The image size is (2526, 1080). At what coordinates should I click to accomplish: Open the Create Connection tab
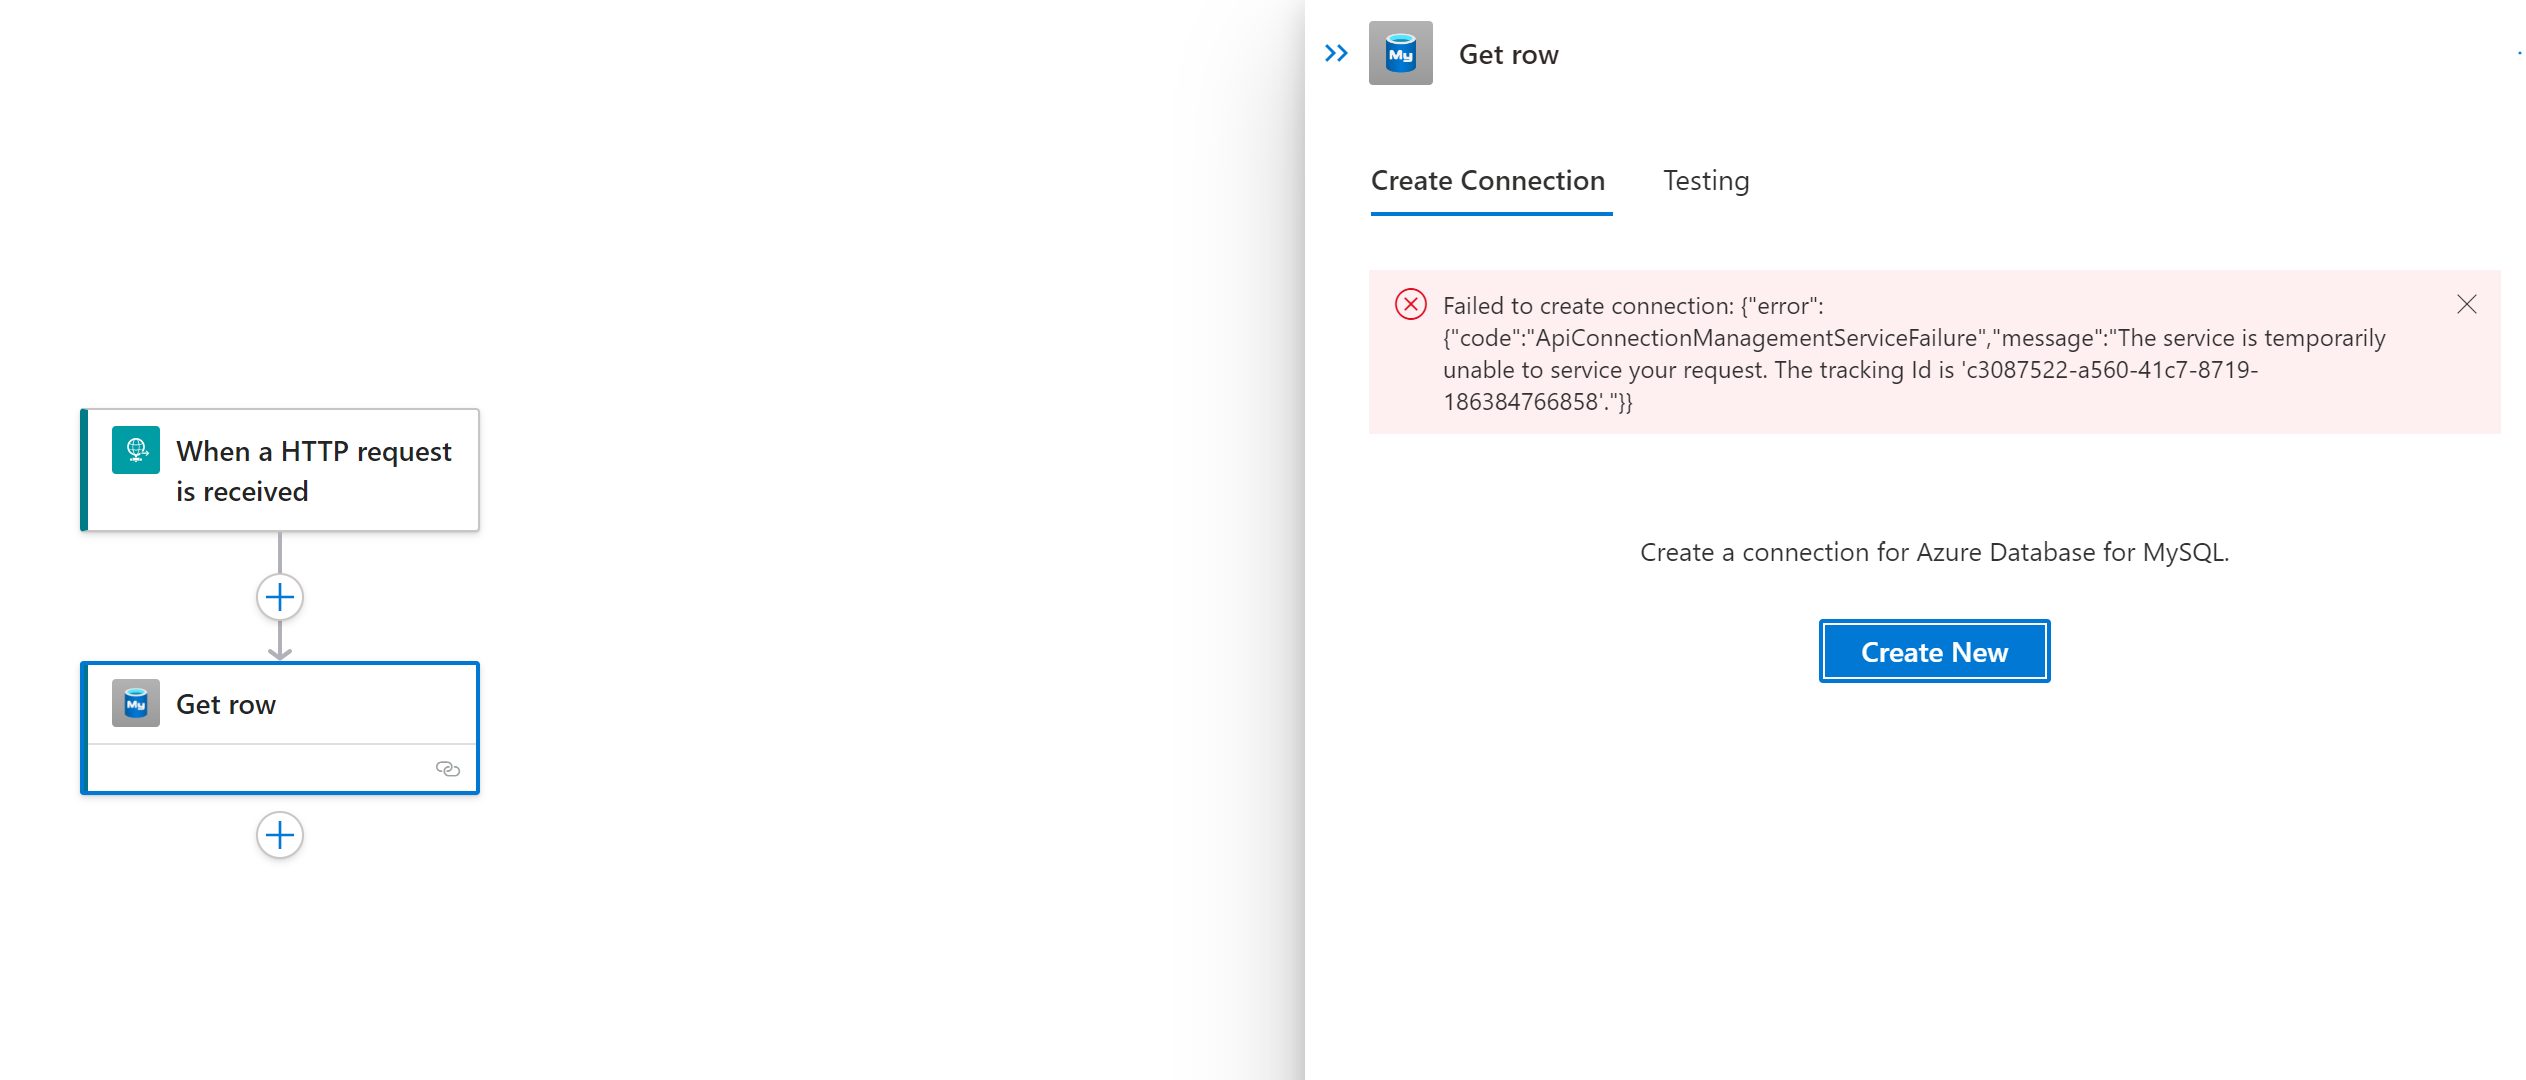coord(1488,181)
